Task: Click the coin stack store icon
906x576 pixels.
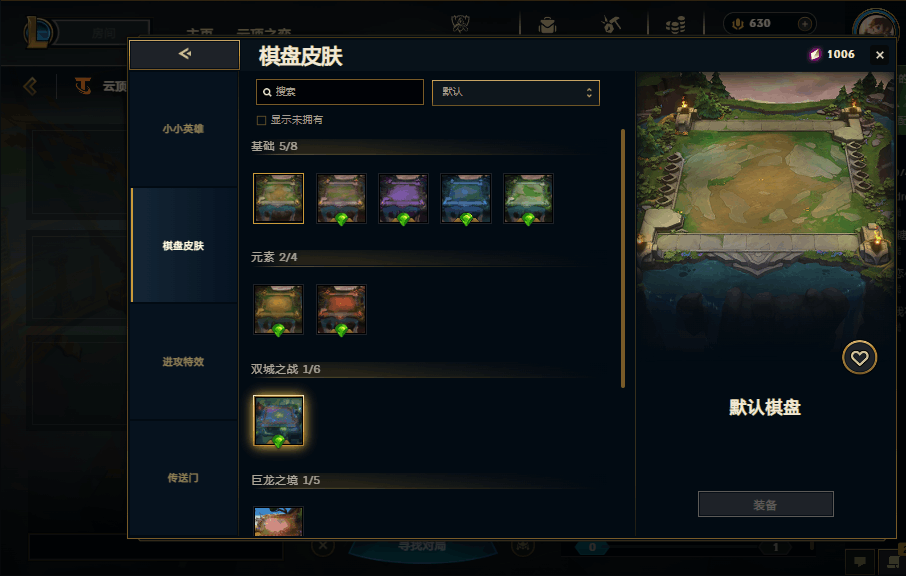Action: coord(675,25)
